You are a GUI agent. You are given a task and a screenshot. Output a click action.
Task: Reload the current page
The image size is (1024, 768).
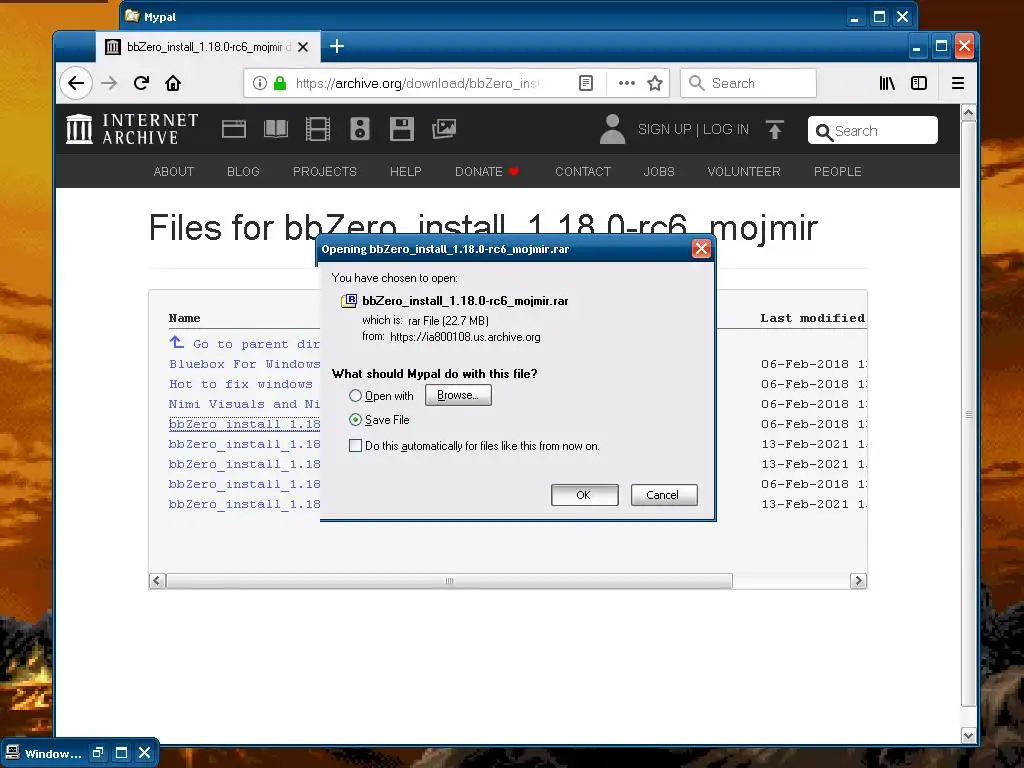[141, 83]
